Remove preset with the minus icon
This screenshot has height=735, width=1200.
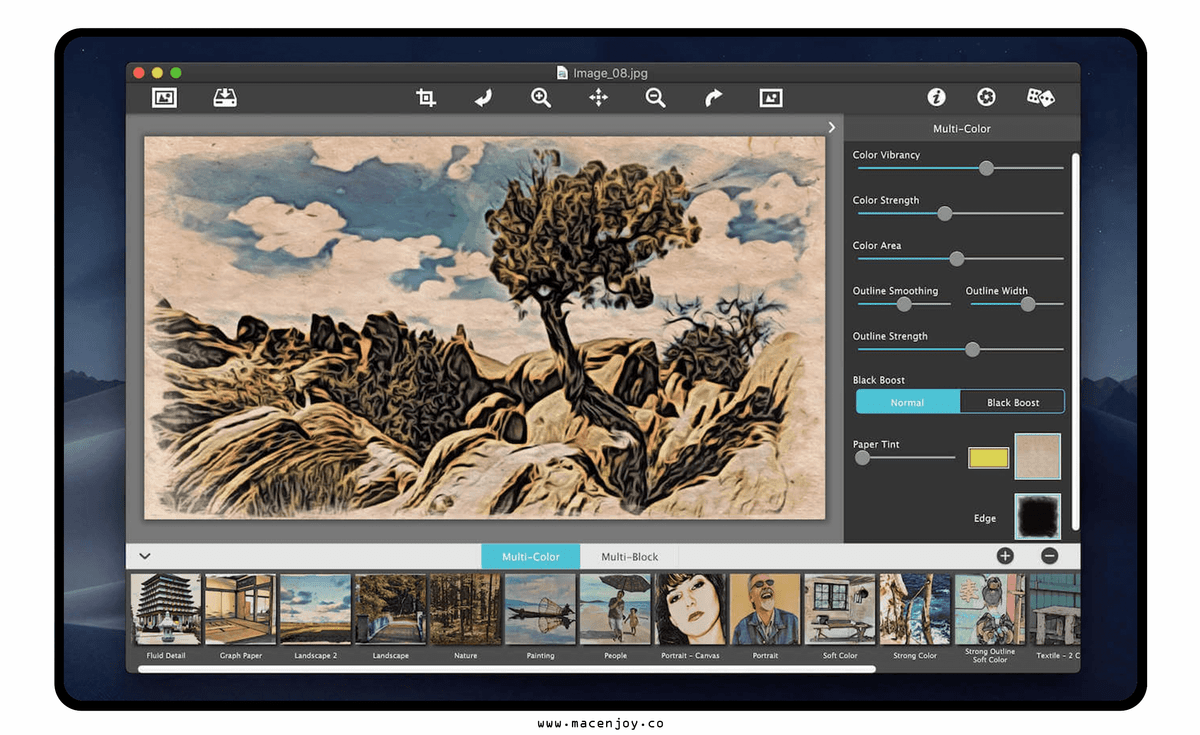point(1049,556)
